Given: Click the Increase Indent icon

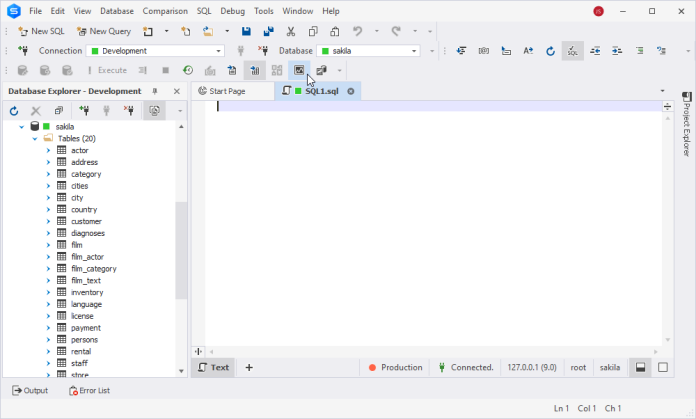Looking at the screenshot, I should click(x=617, y=51).
